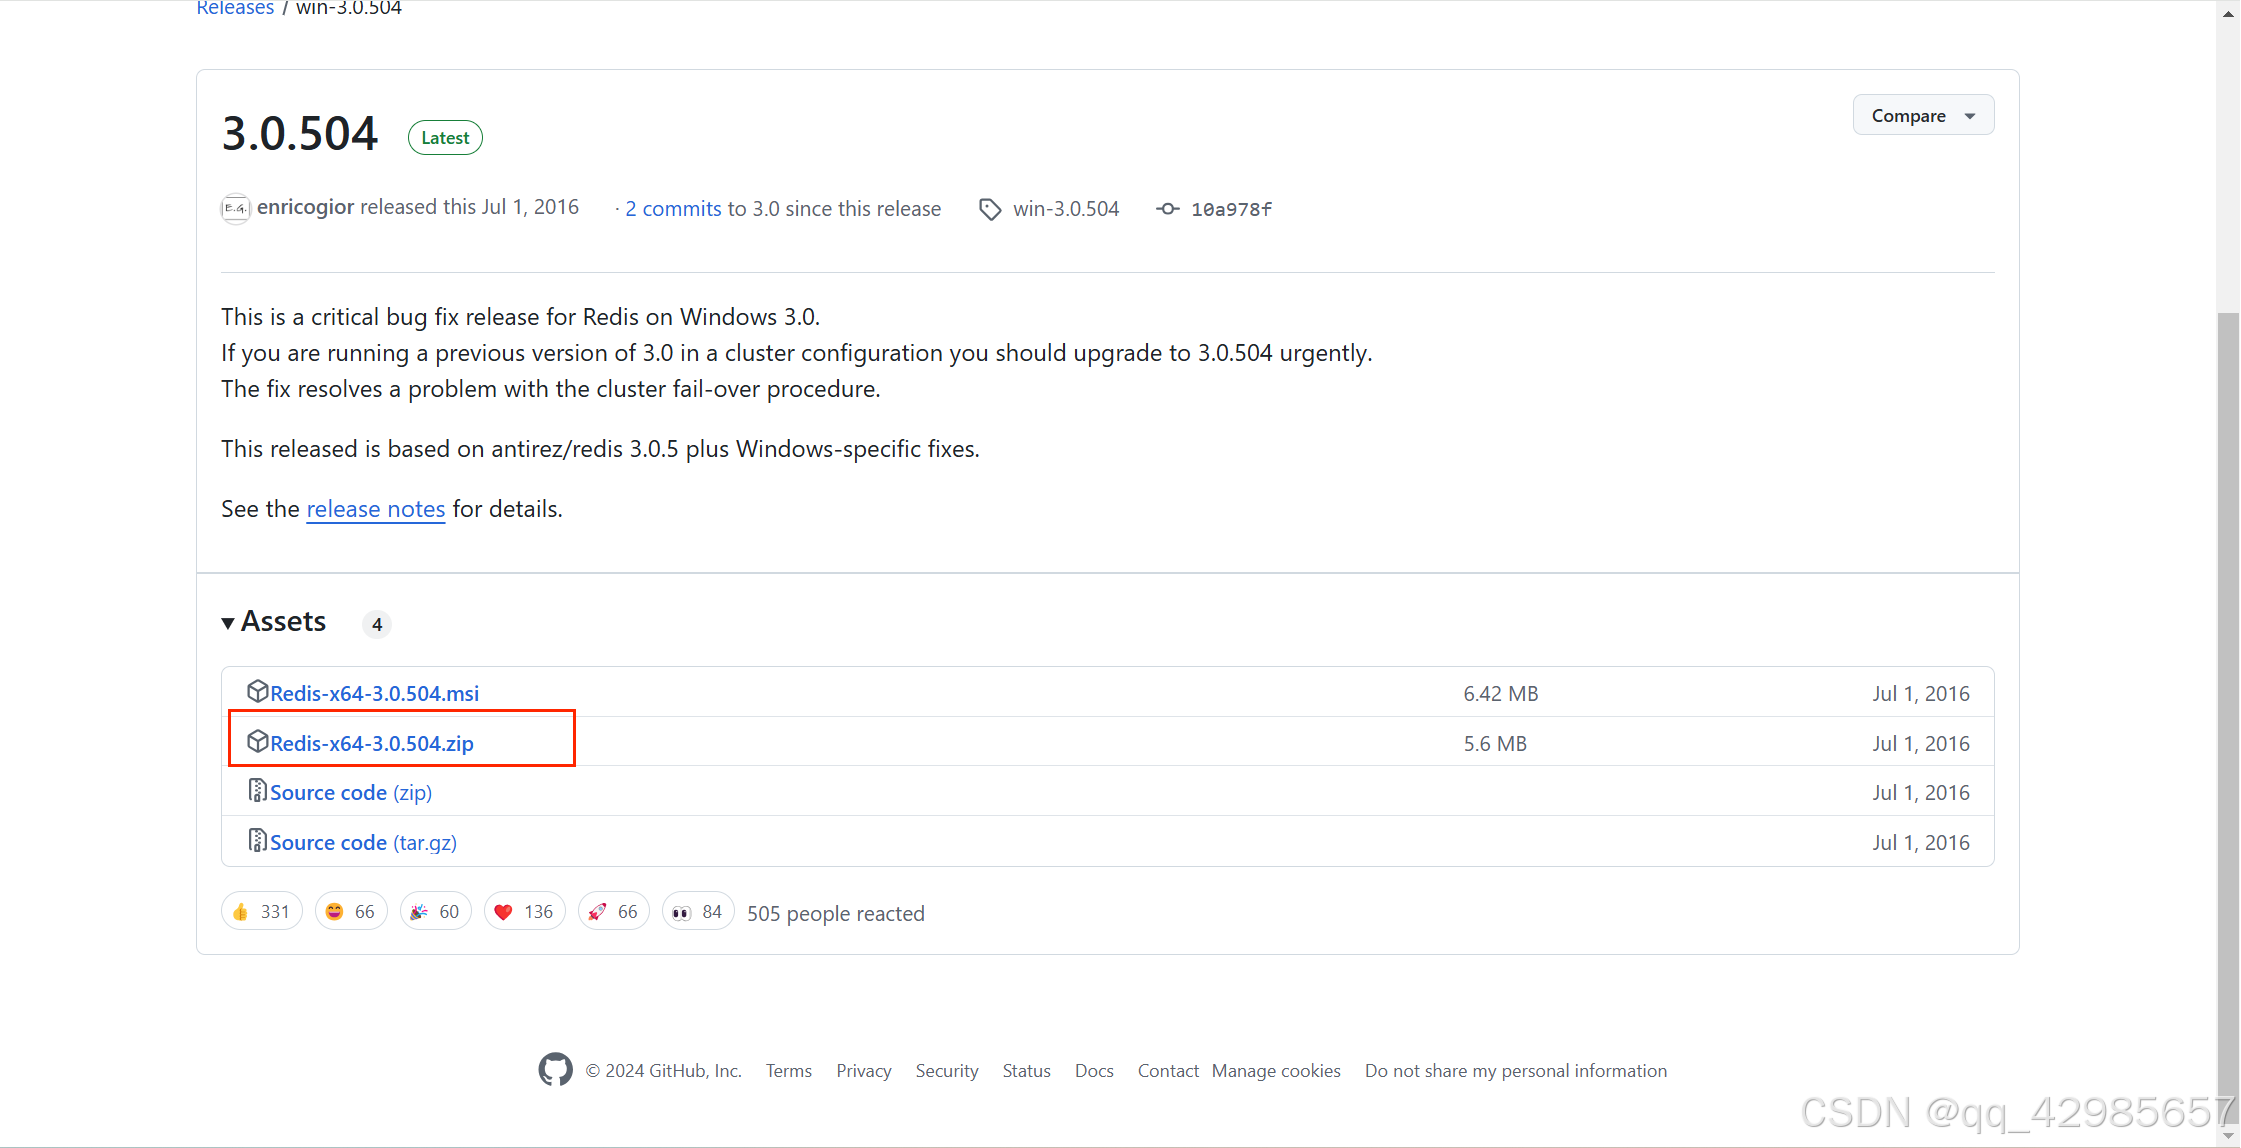Click the tag icon beside win-3.0.504
The width and height of the screenshot is (2241, 1148).
989,209
